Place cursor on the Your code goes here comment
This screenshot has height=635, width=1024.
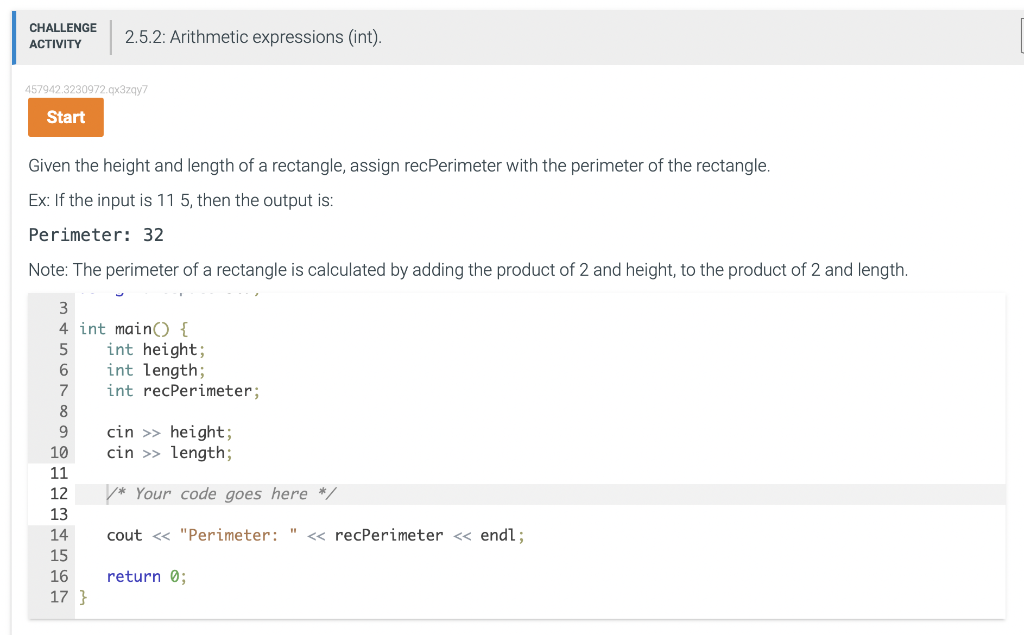[x=222, y=493]
